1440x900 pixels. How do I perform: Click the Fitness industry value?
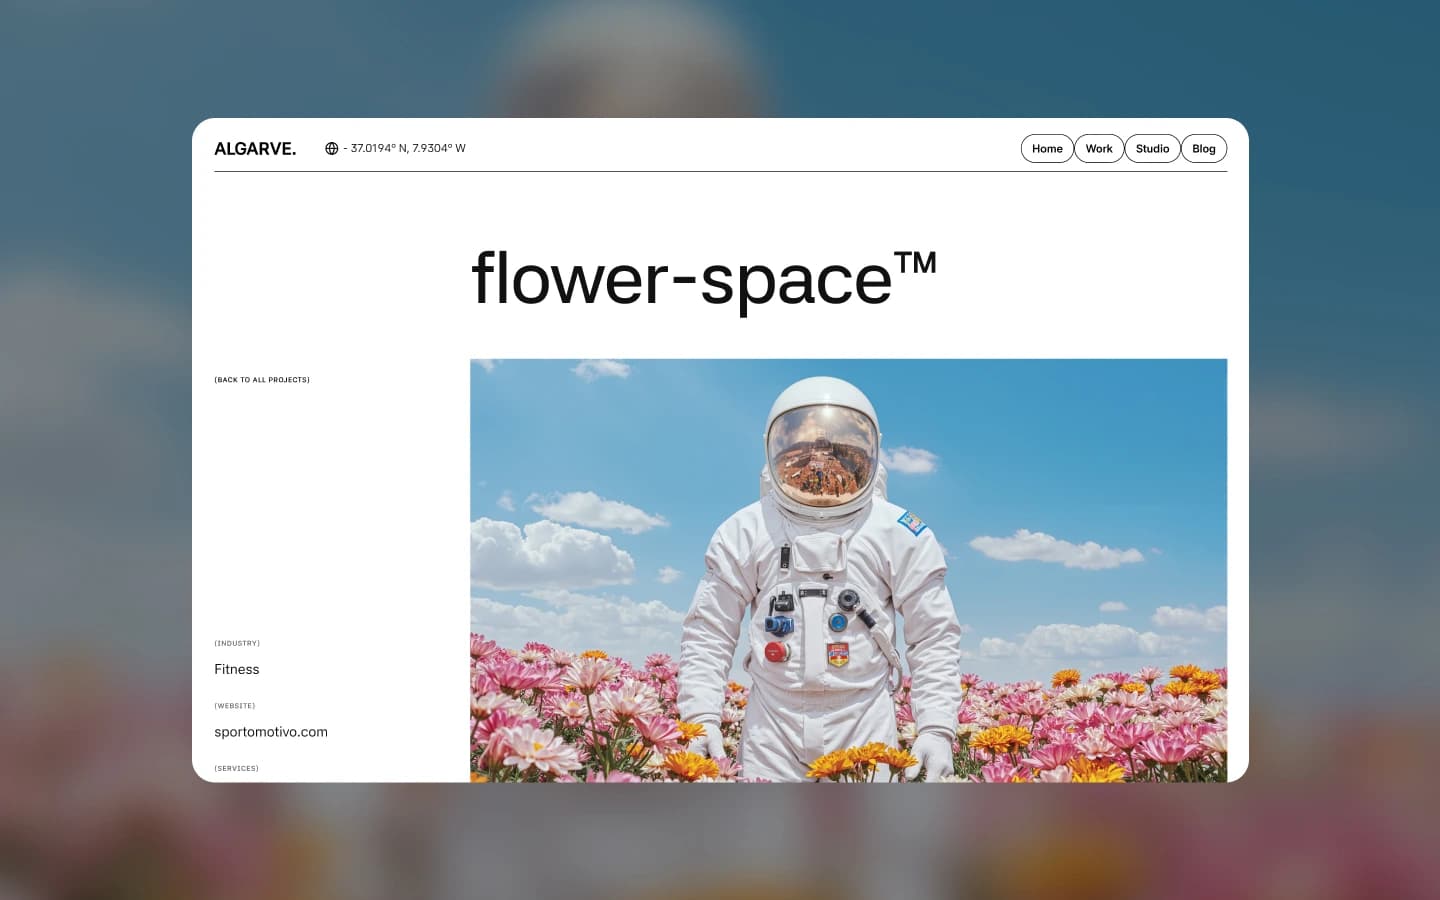point(237,670)
